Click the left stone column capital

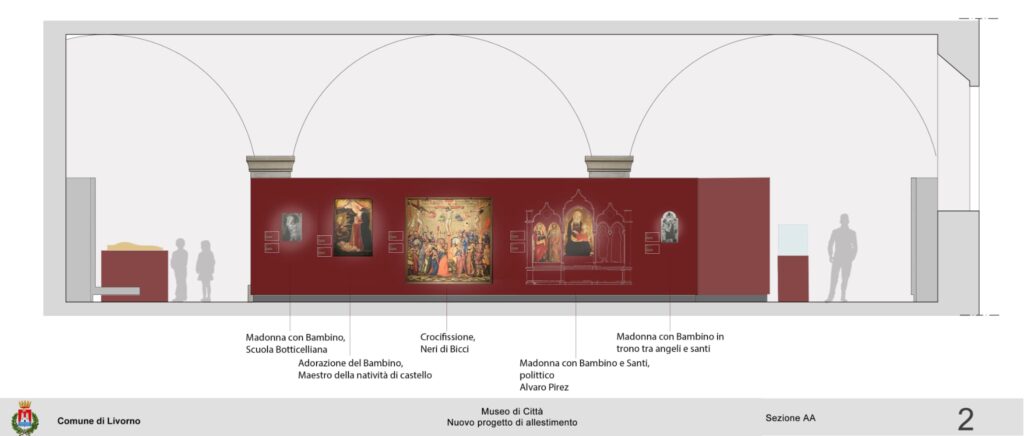[270, 166]
